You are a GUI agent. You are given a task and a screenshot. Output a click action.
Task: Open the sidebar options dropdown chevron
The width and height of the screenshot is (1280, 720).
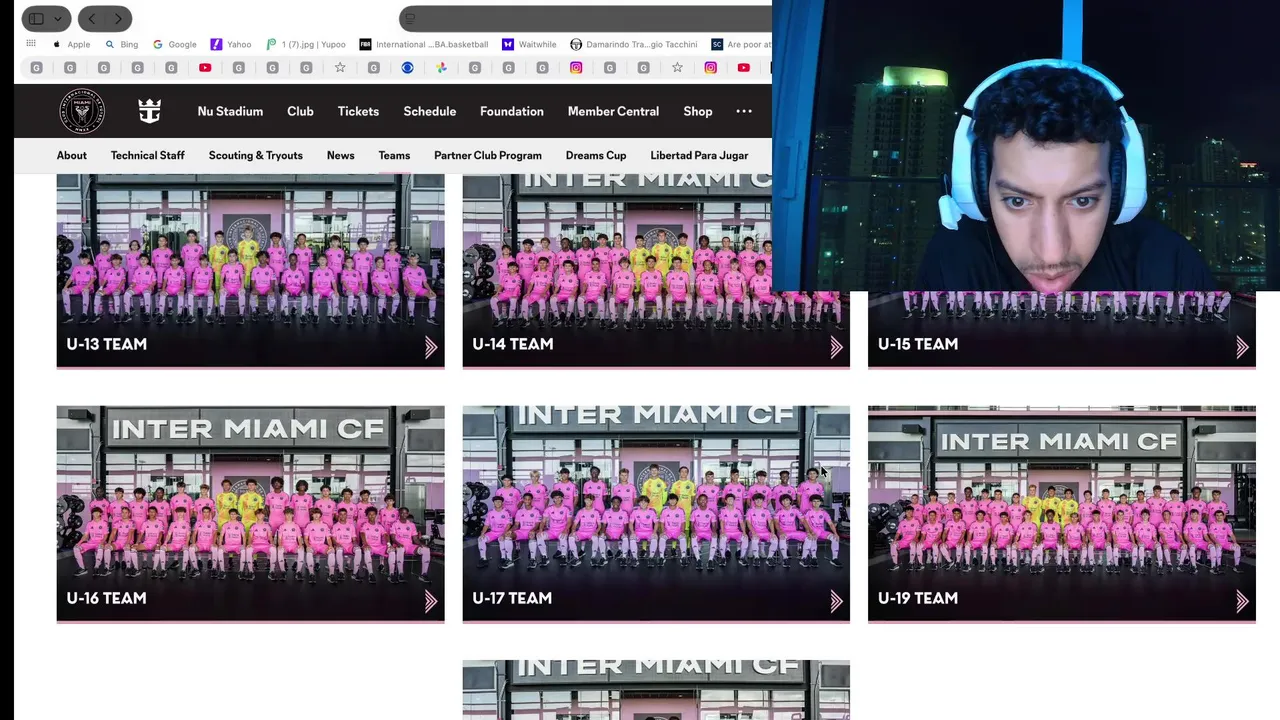(57, 18)
